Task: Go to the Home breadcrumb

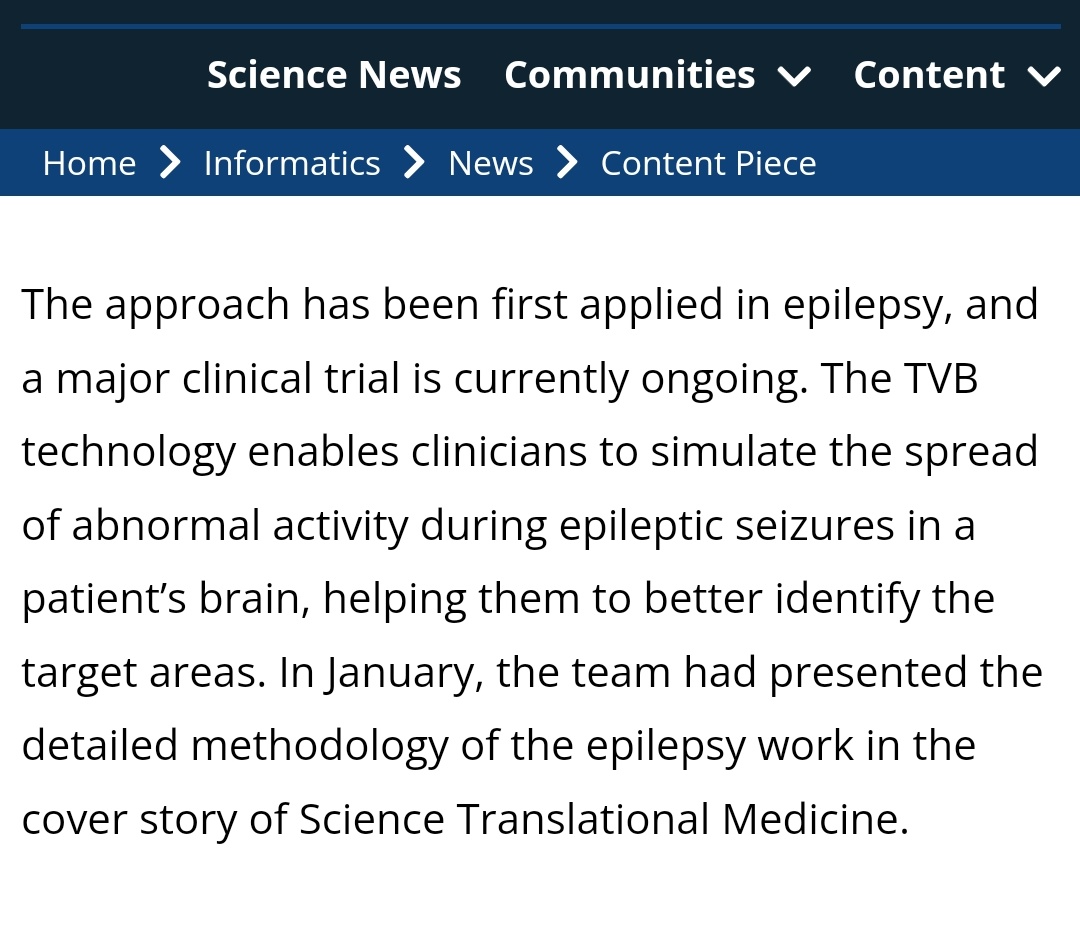Action: (x=89, y=163)
